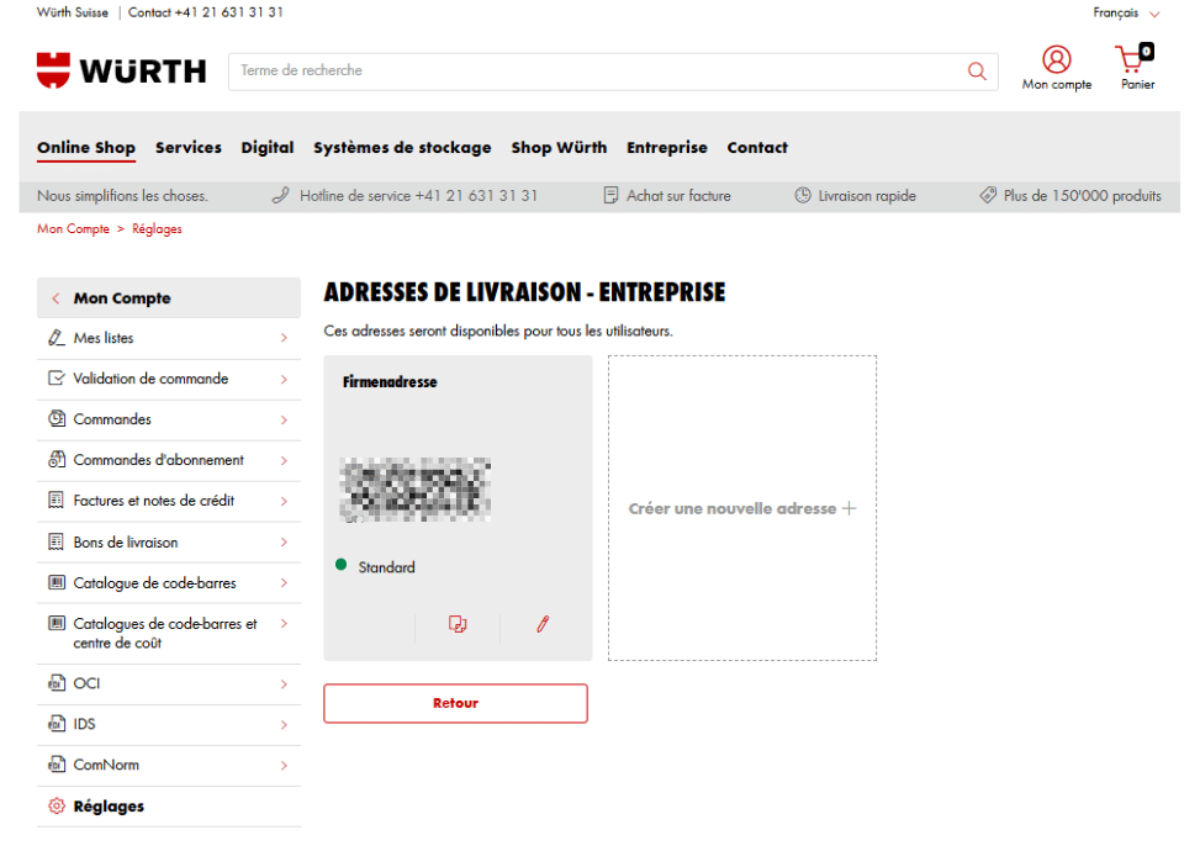Select the ComNorm sidebar label
Image resolution: width=1200 pixels, height=857 pixels.
click(106, 765)
